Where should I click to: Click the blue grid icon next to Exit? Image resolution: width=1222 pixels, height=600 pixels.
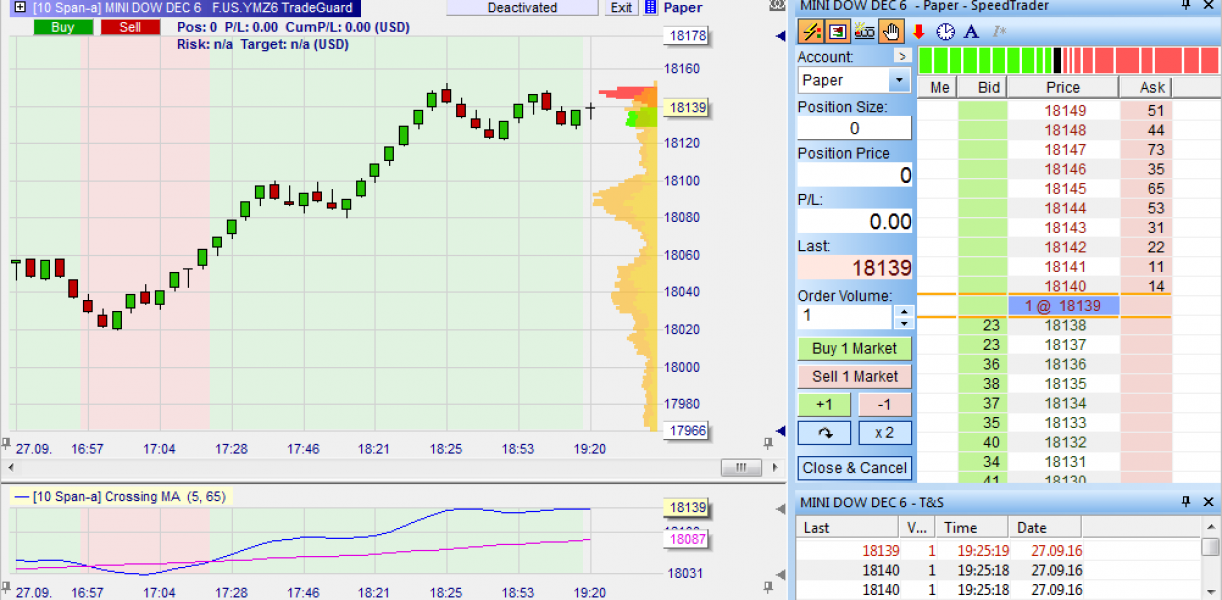[651, 7]
